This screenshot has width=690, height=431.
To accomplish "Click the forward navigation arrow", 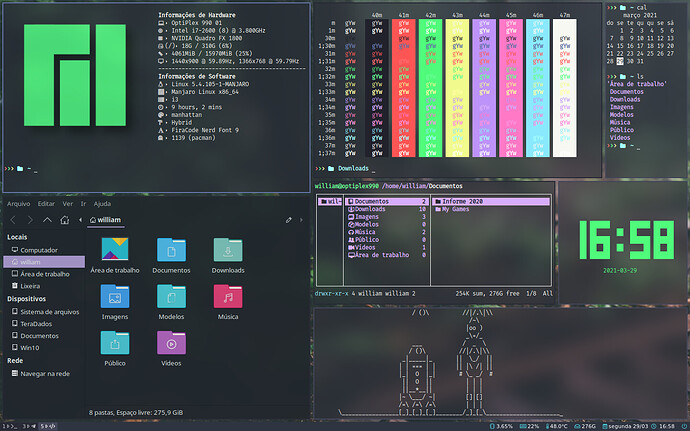I will point(30,220).
